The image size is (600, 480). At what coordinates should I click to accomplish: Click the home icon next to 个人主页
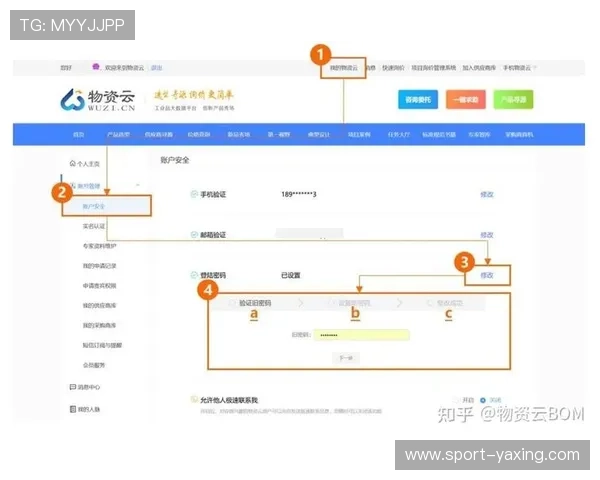tap(72, 163)
